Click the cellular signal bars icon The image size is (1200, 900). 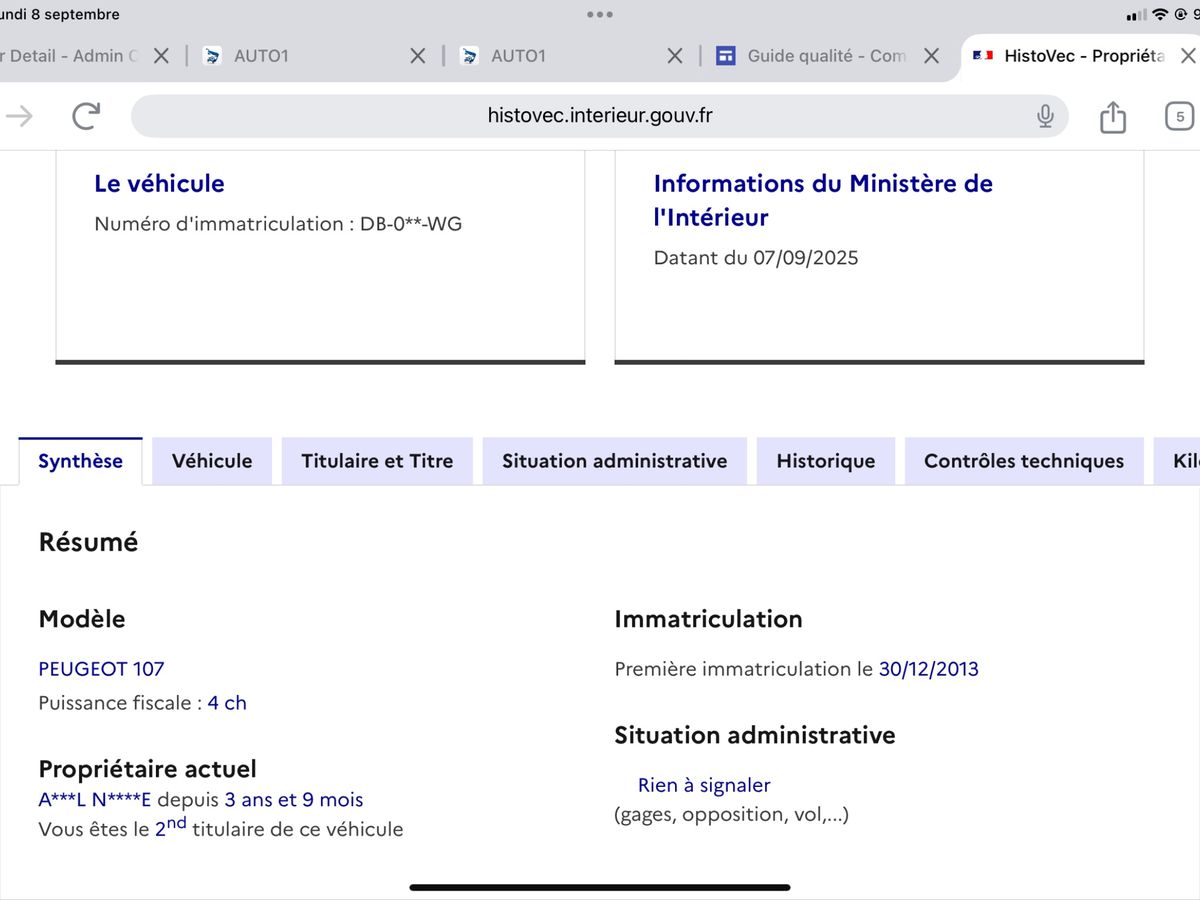pyautogui.click(x=1136, y=15)
